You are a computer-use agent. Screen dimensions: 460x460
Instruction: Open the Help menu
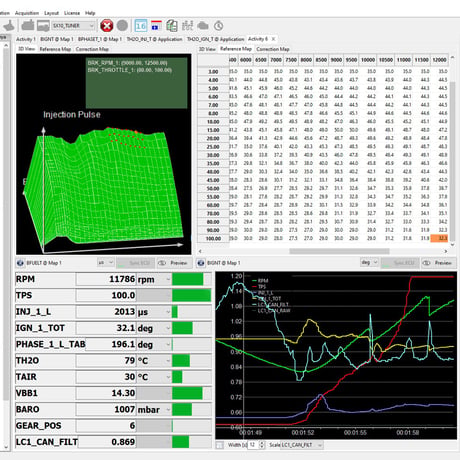click(x=90, y=13)
